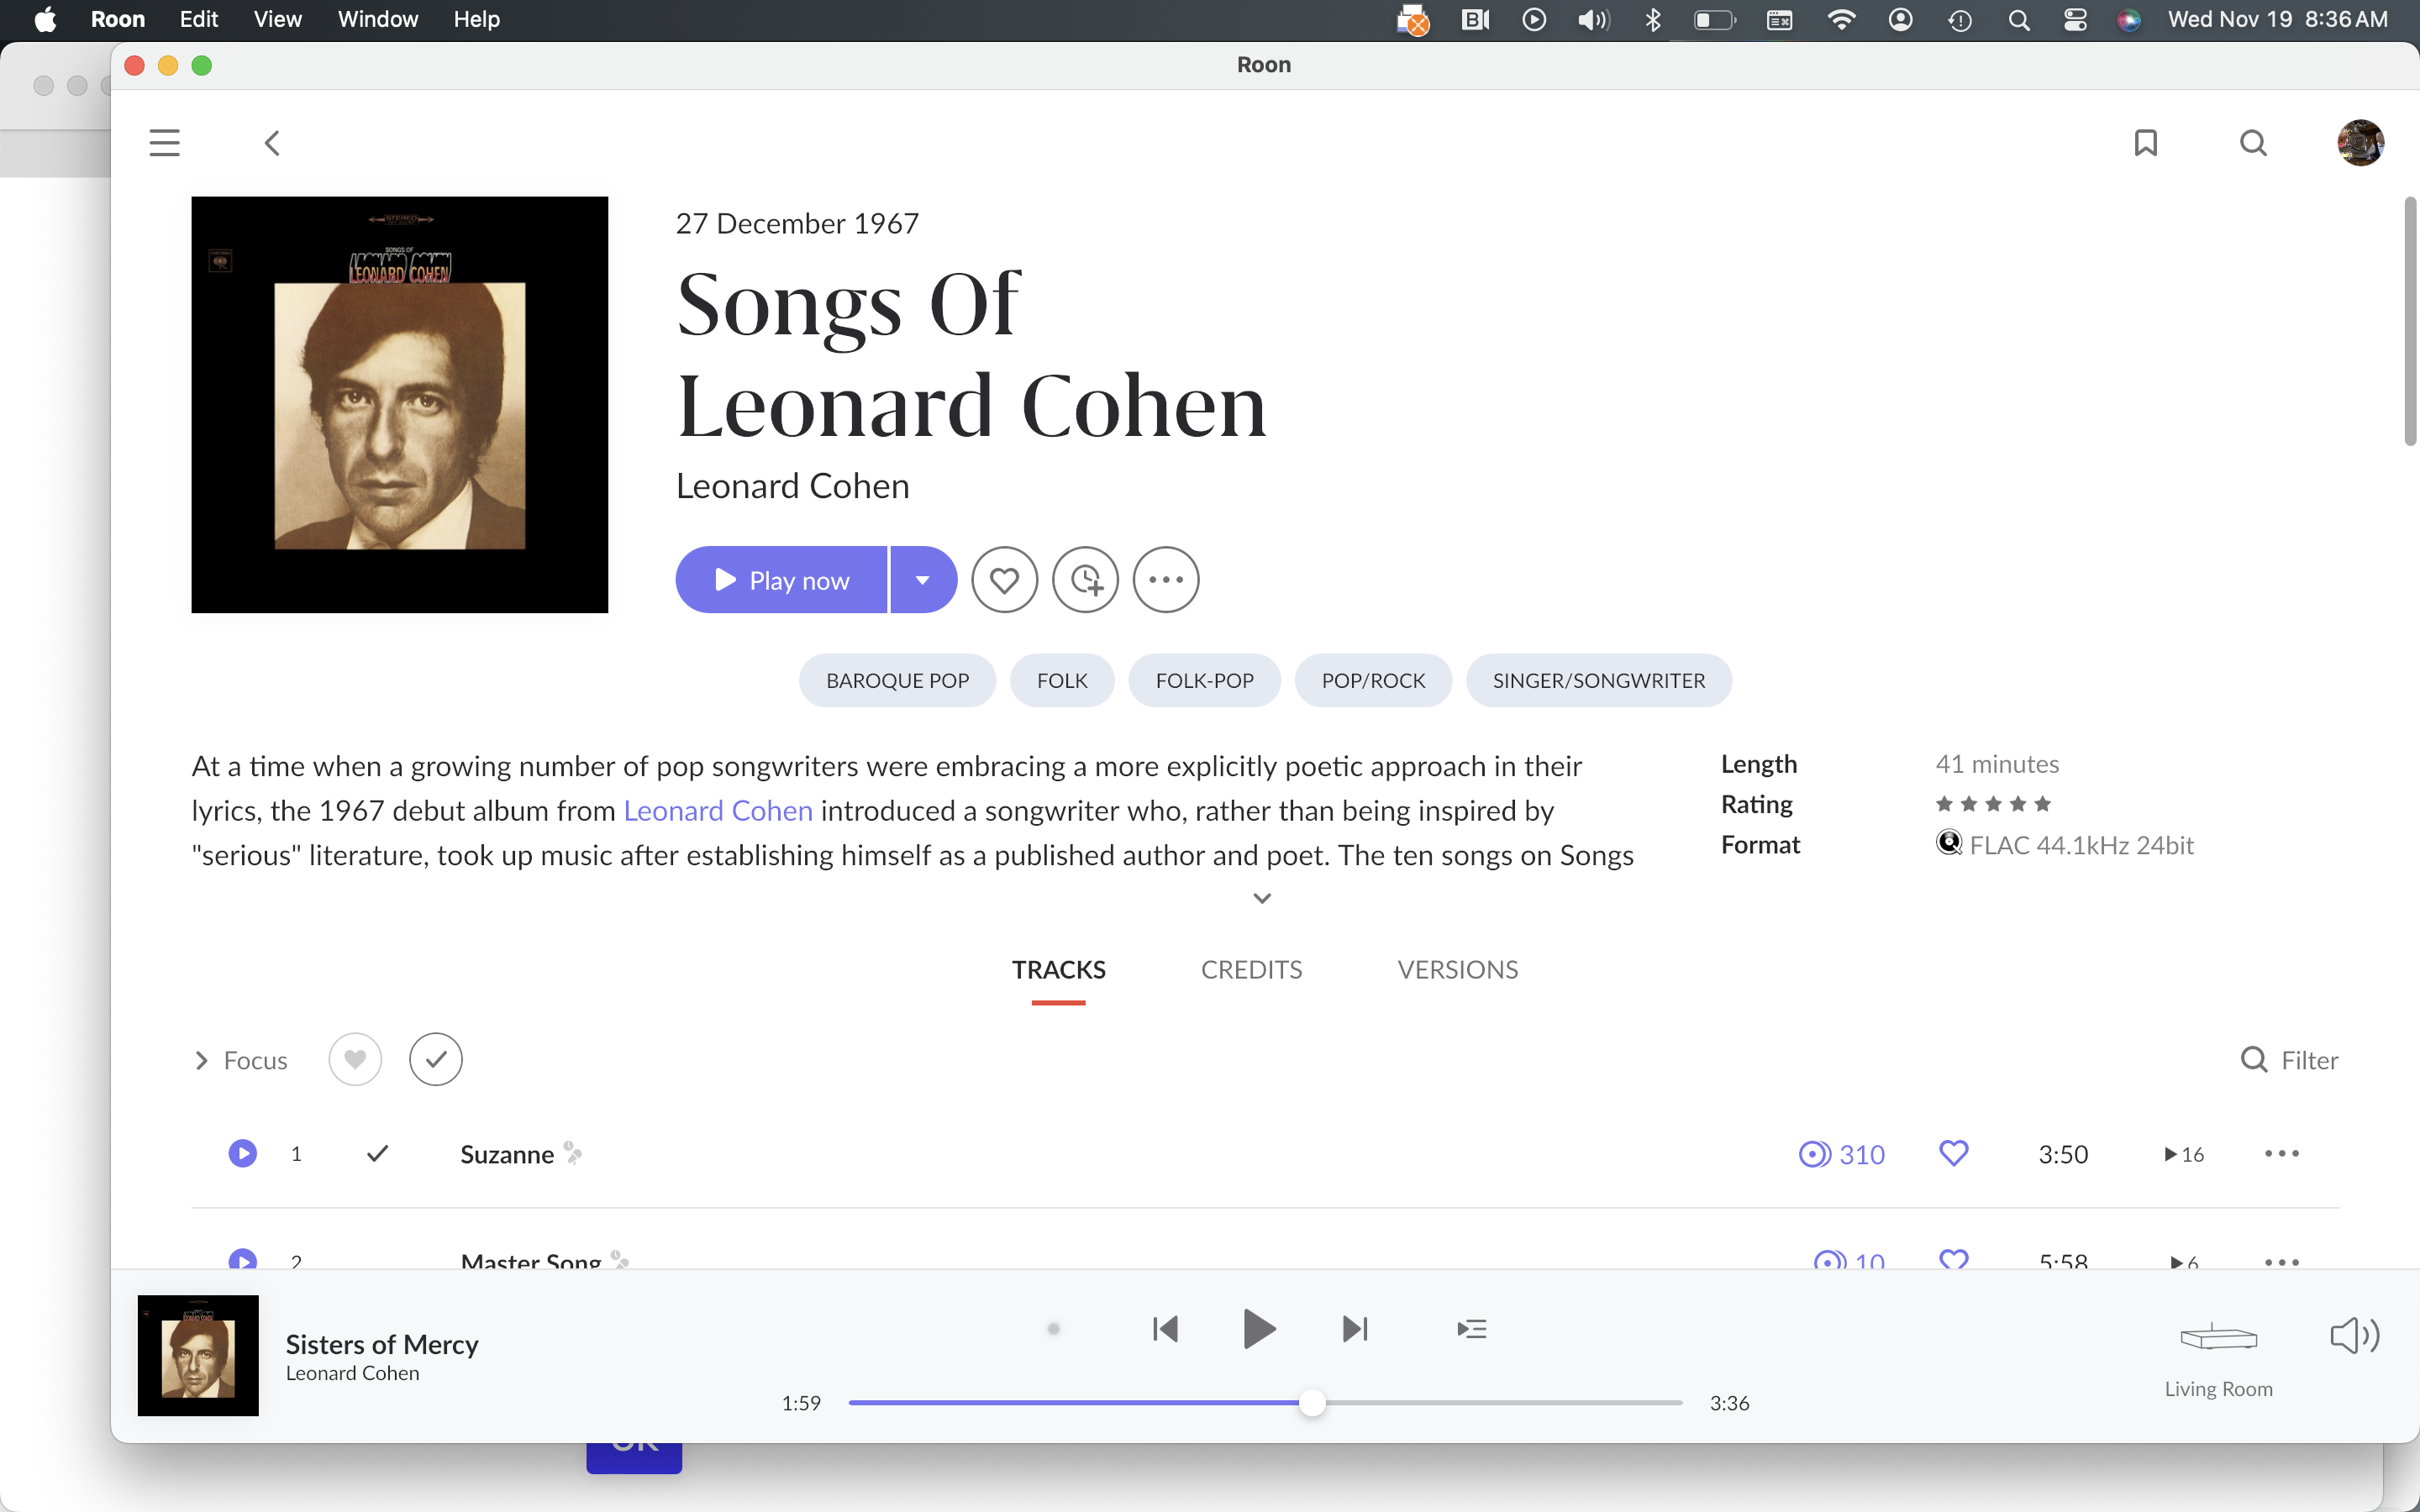Select the SINGER/SONGWRITER genre tag
Viewport: 2420px width, 1512px height.
1598,681
